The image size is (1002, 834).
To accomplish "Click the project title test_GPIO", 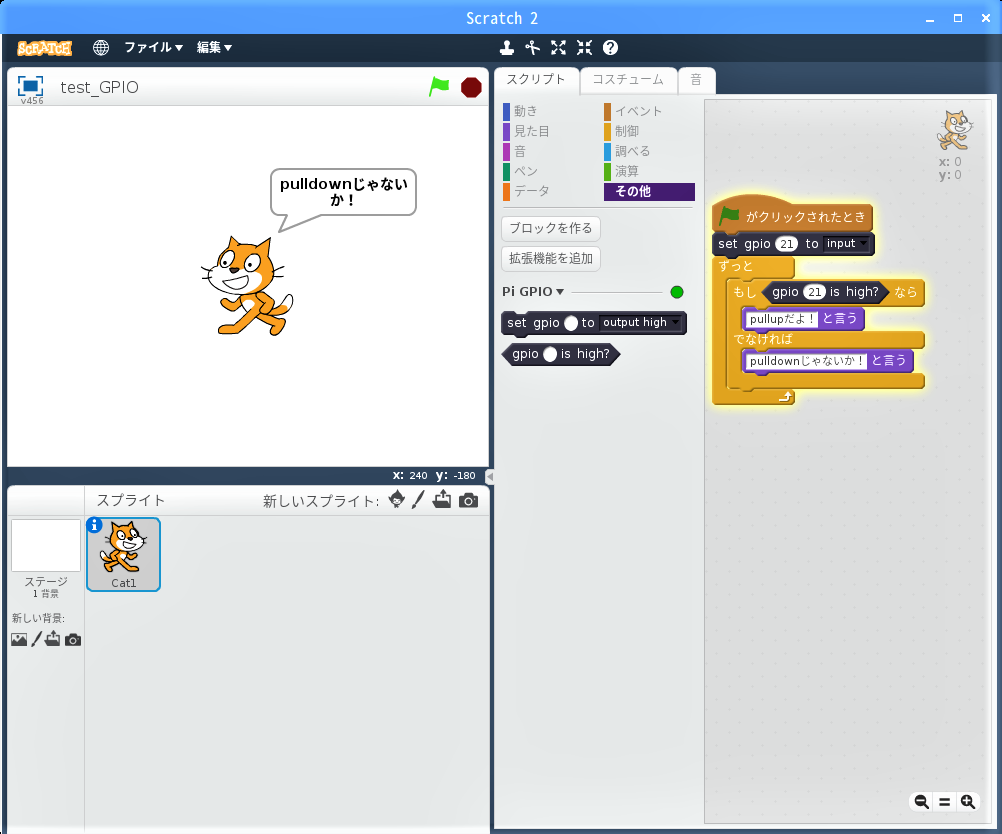I will pos(100,87).
